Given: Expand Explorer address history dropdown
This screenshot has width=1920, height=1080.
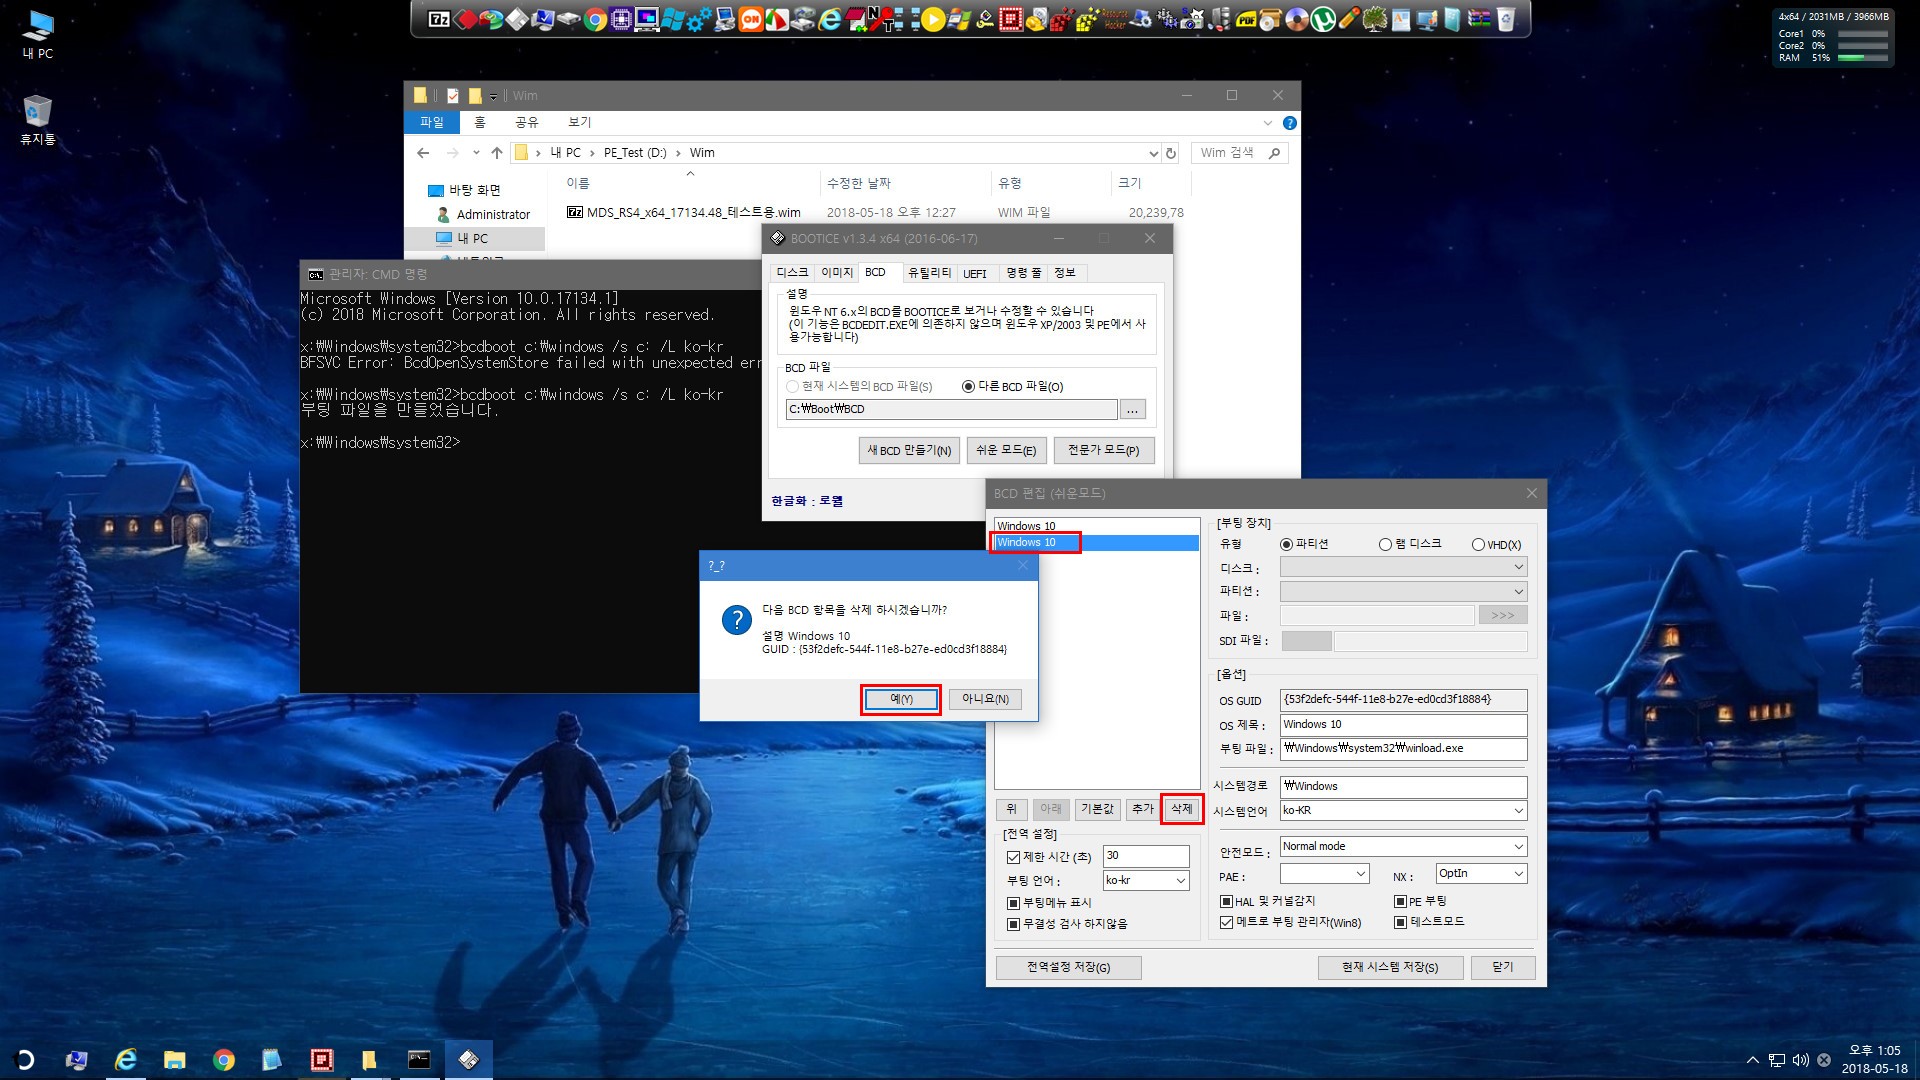Looking at the screenshot, I should pos(1153,153).
